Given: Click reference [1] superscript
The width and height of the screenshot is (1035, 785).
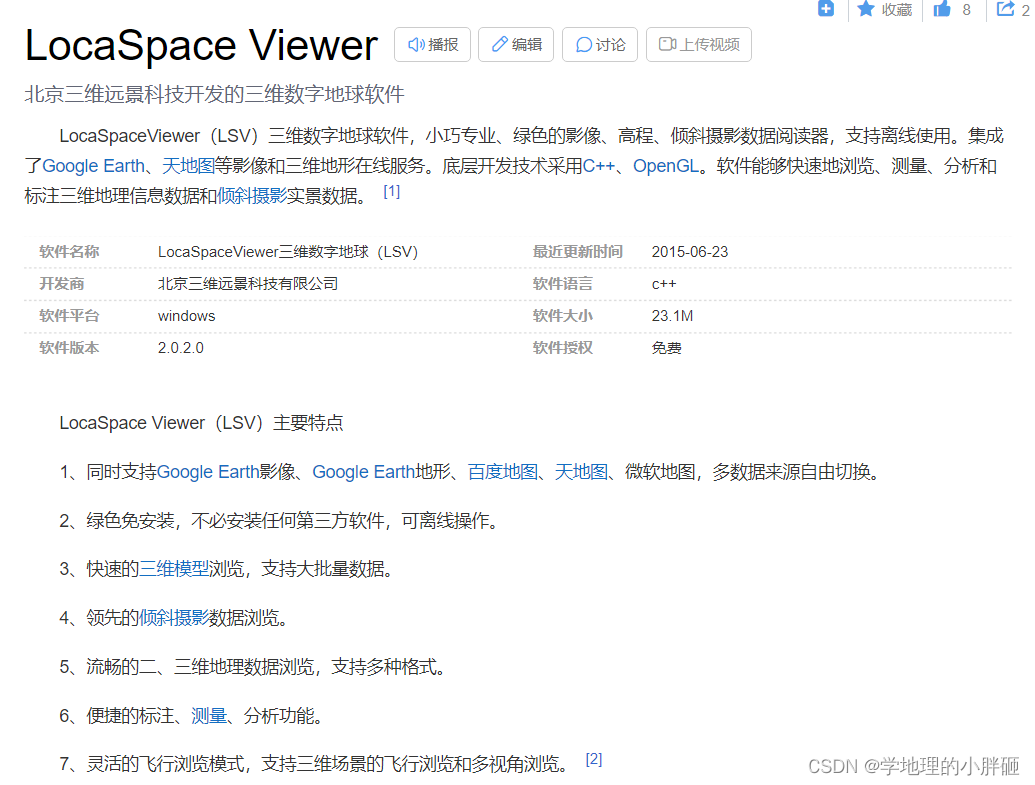Looking at the screenshot, I should coord(391,191).
